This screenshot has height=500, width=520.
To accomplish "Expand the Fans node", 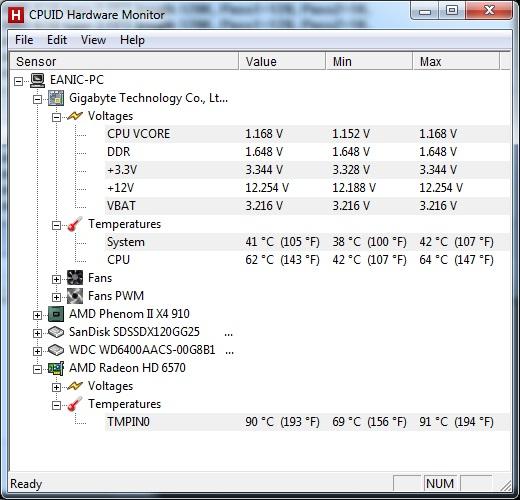I will 56,279.
